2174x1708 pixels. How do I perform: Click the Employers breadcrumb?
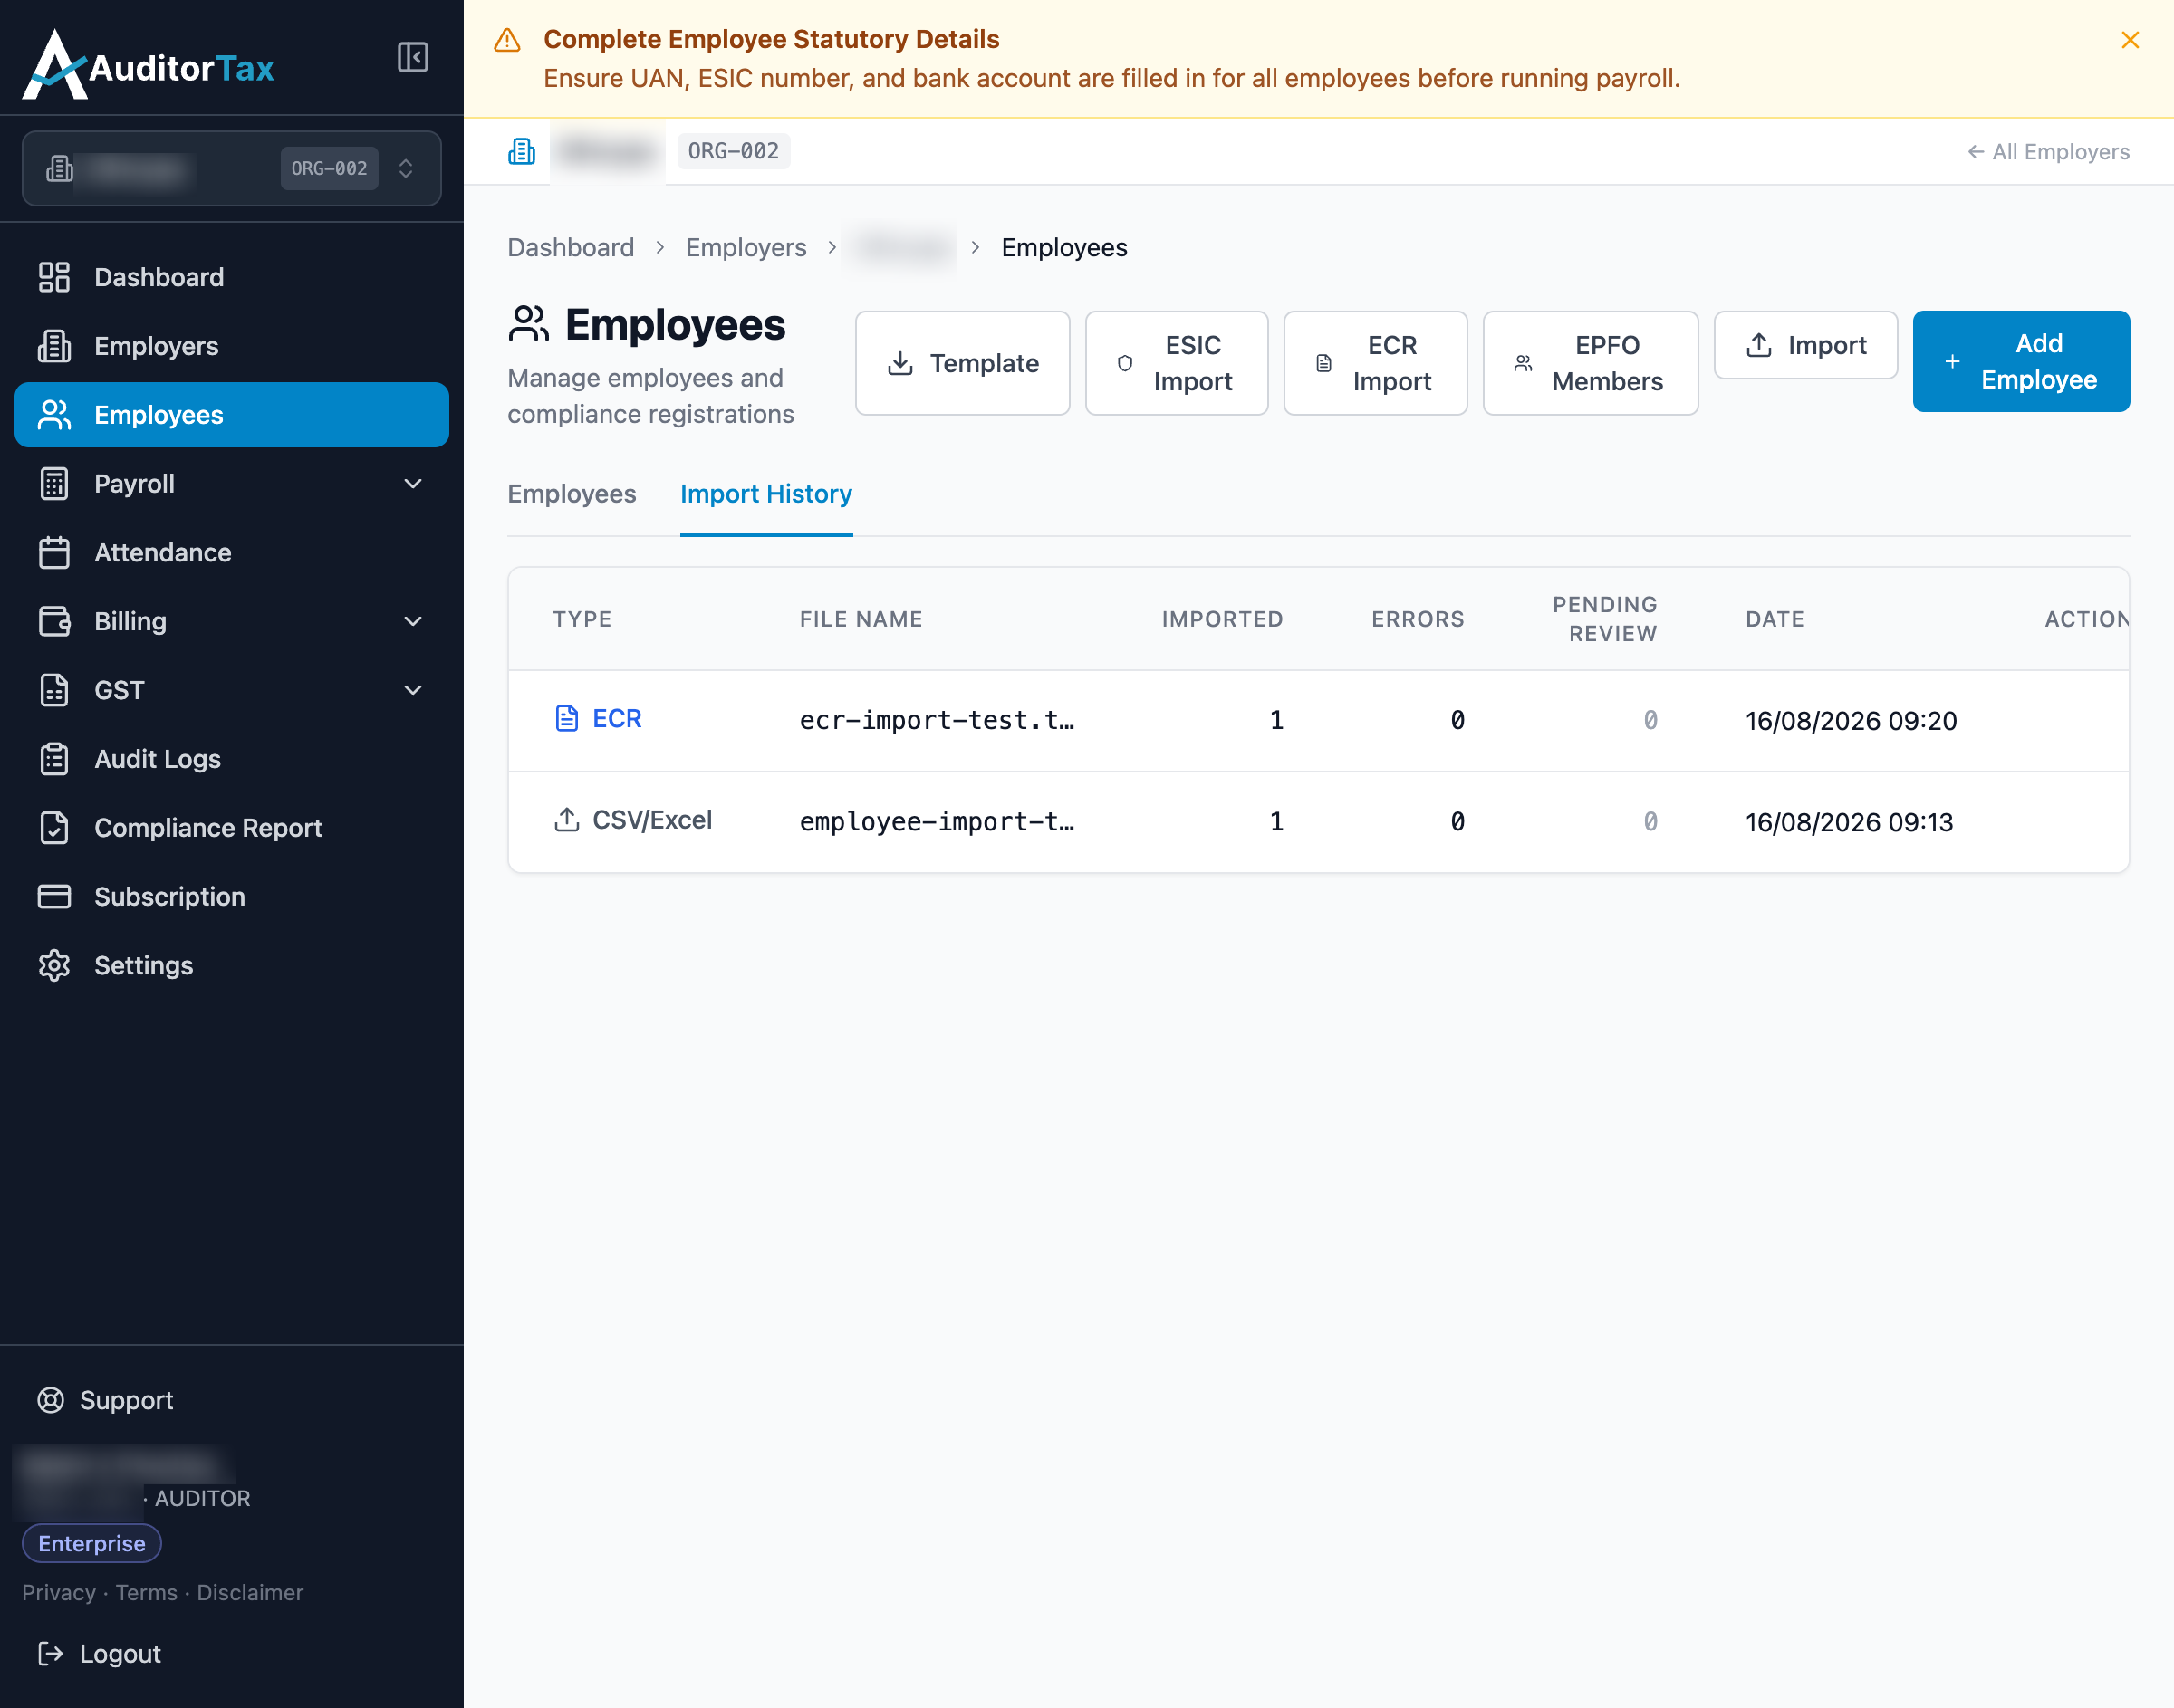(x=746, y=247)
